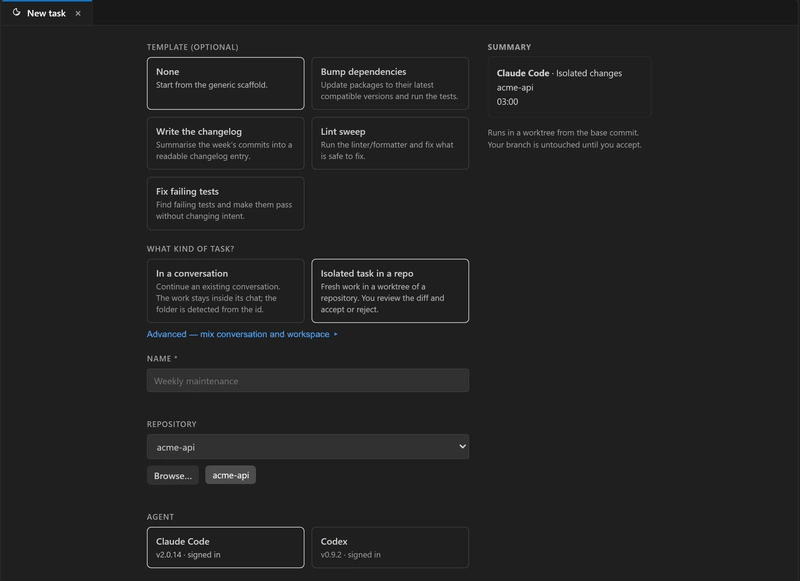
Task: Click acme-api text in the Summary card
Action: click(515, 87)
